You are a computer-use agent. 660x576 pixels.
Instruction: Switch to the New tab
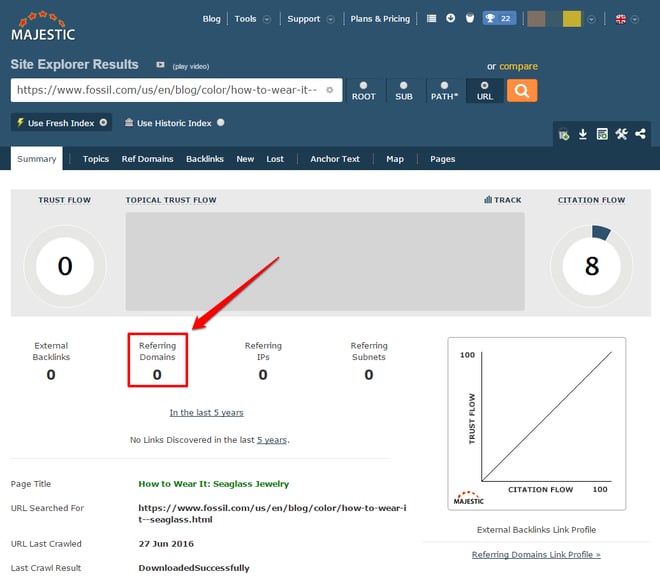245,159
